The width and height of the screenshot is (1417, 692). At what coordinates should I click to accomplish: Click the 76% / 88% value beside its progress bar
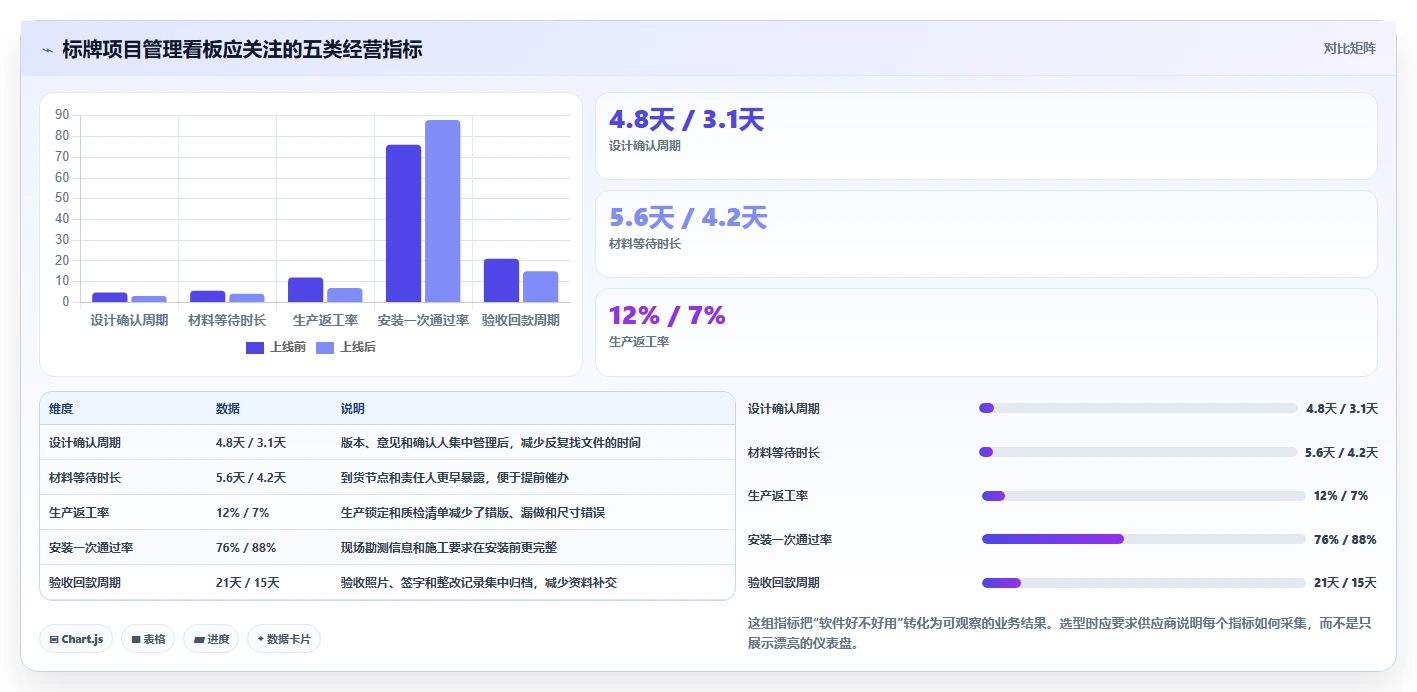(1345, 539)
